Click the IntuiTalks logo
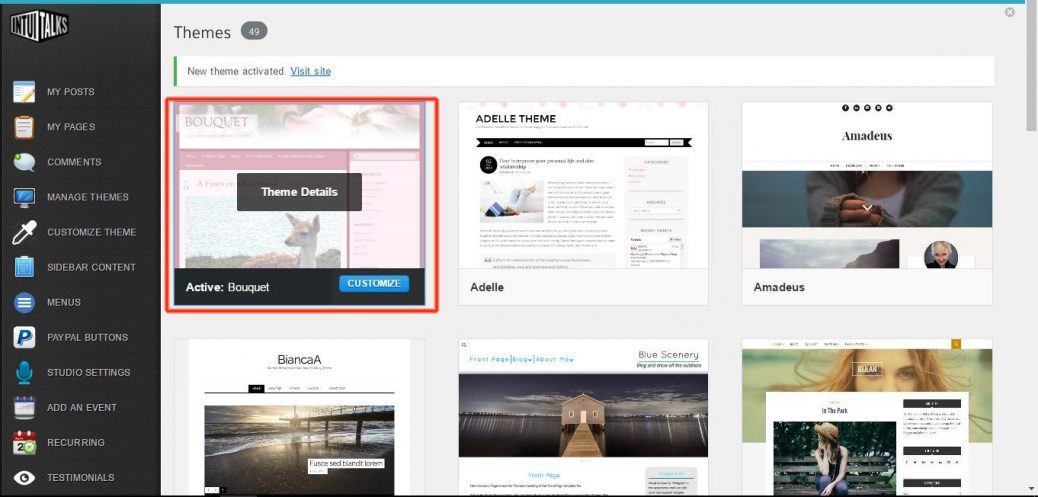The width and height of the screenshot is (1038, 497). pyautogui.click(x=39, y=26)
